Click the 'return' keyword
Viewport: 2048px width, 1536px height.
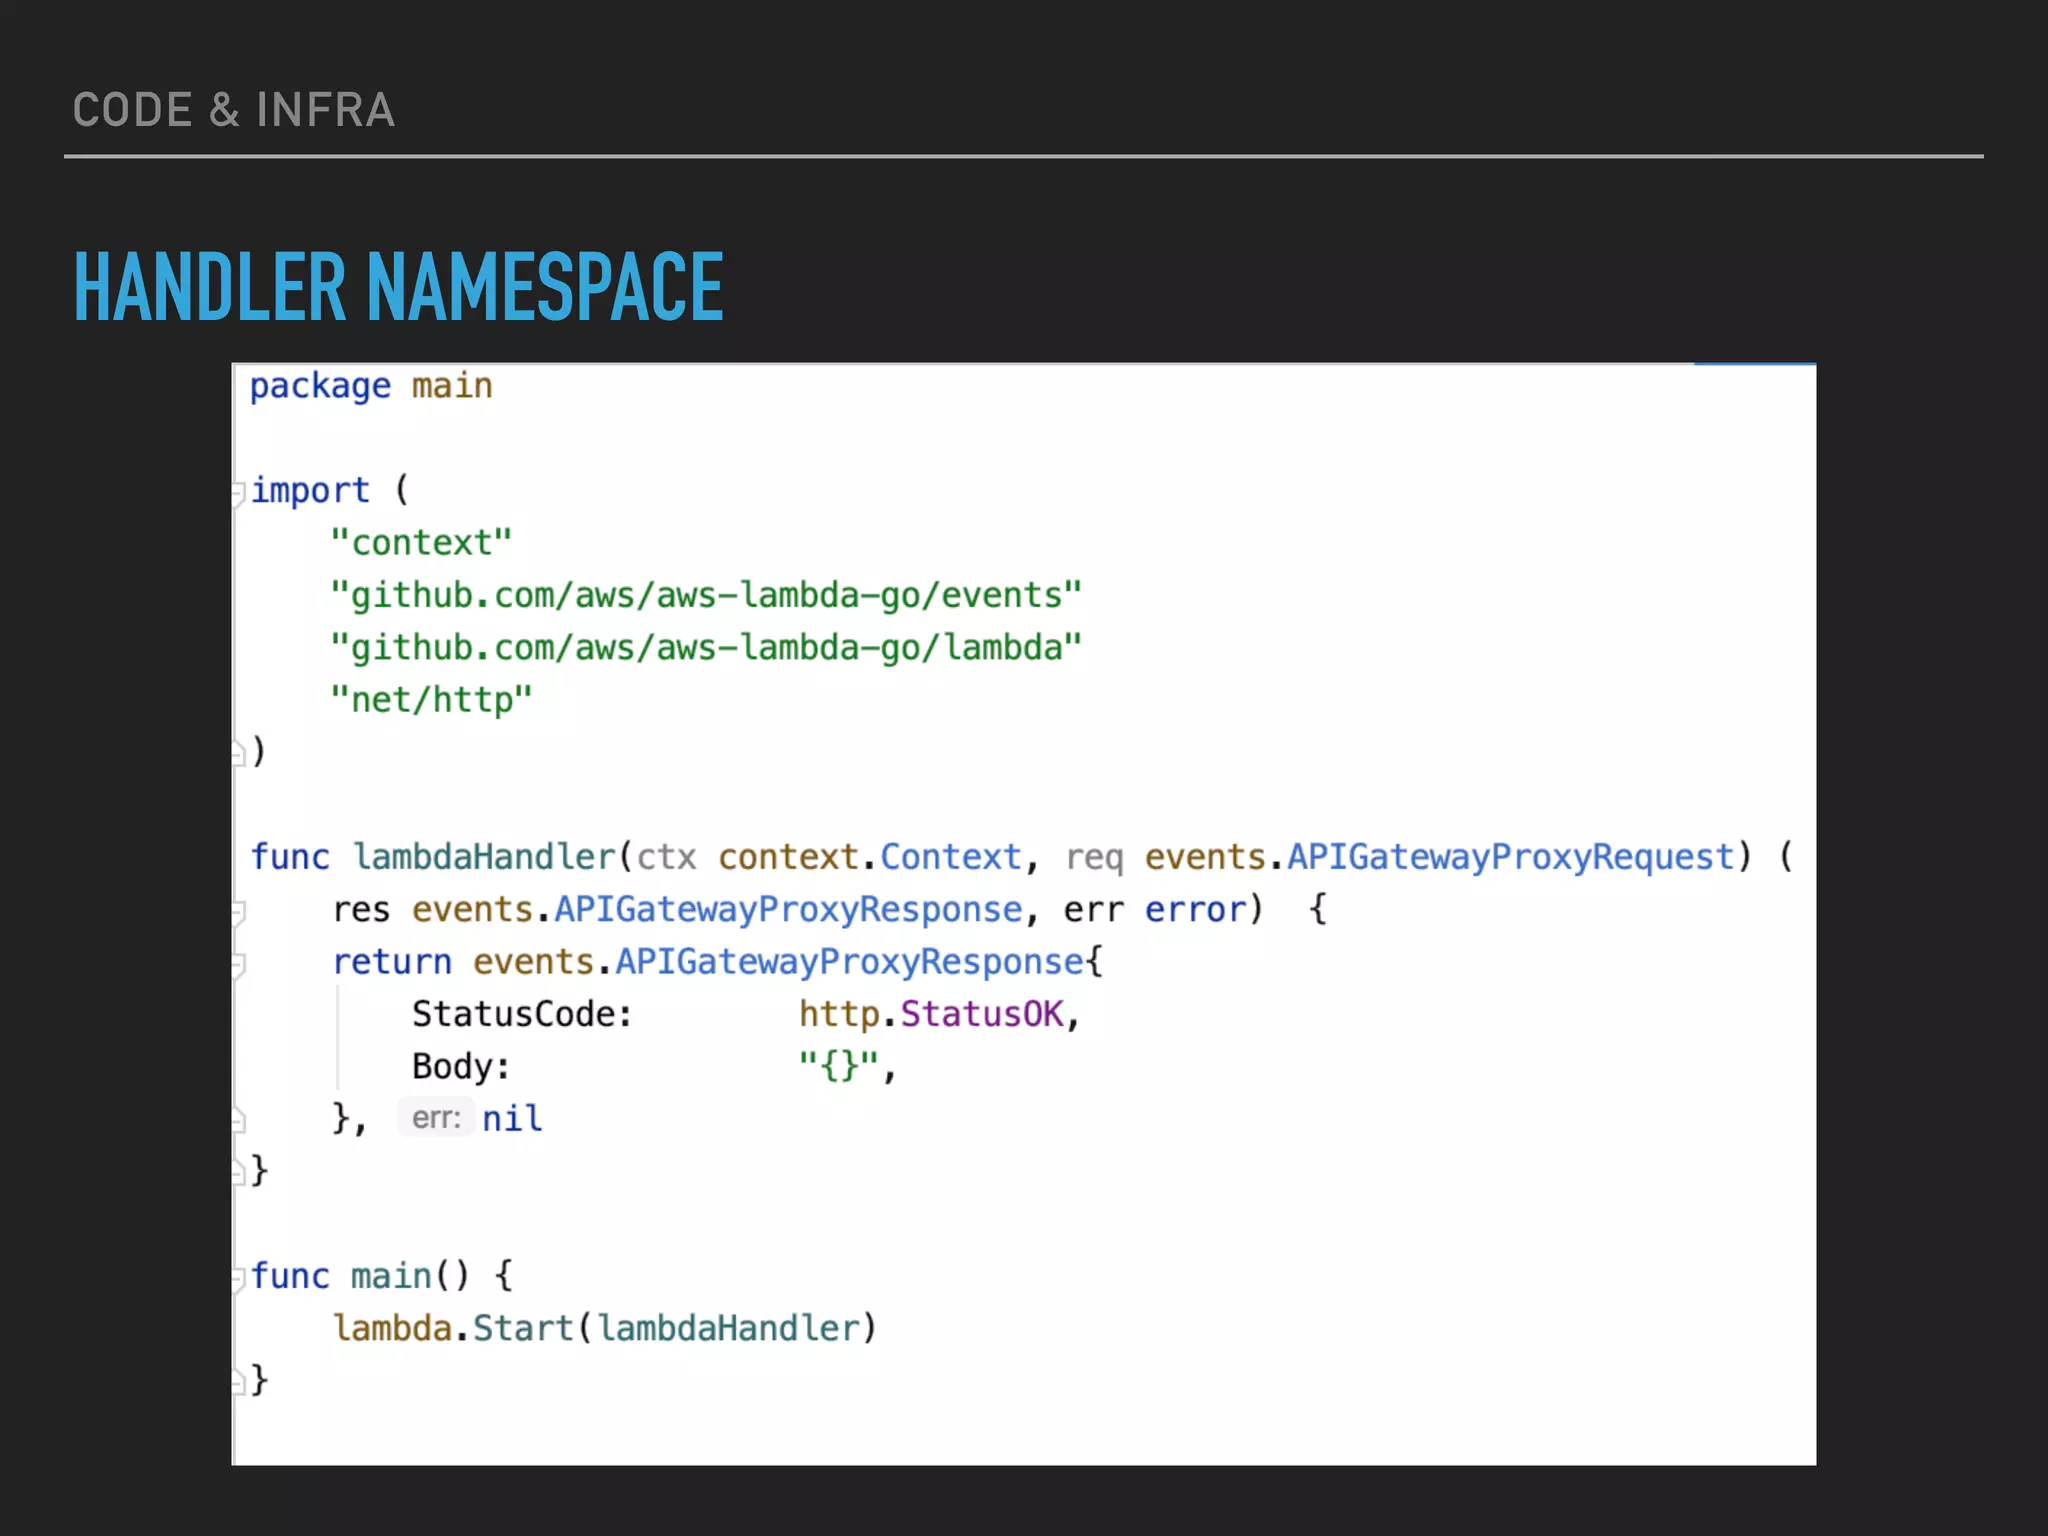392,962
